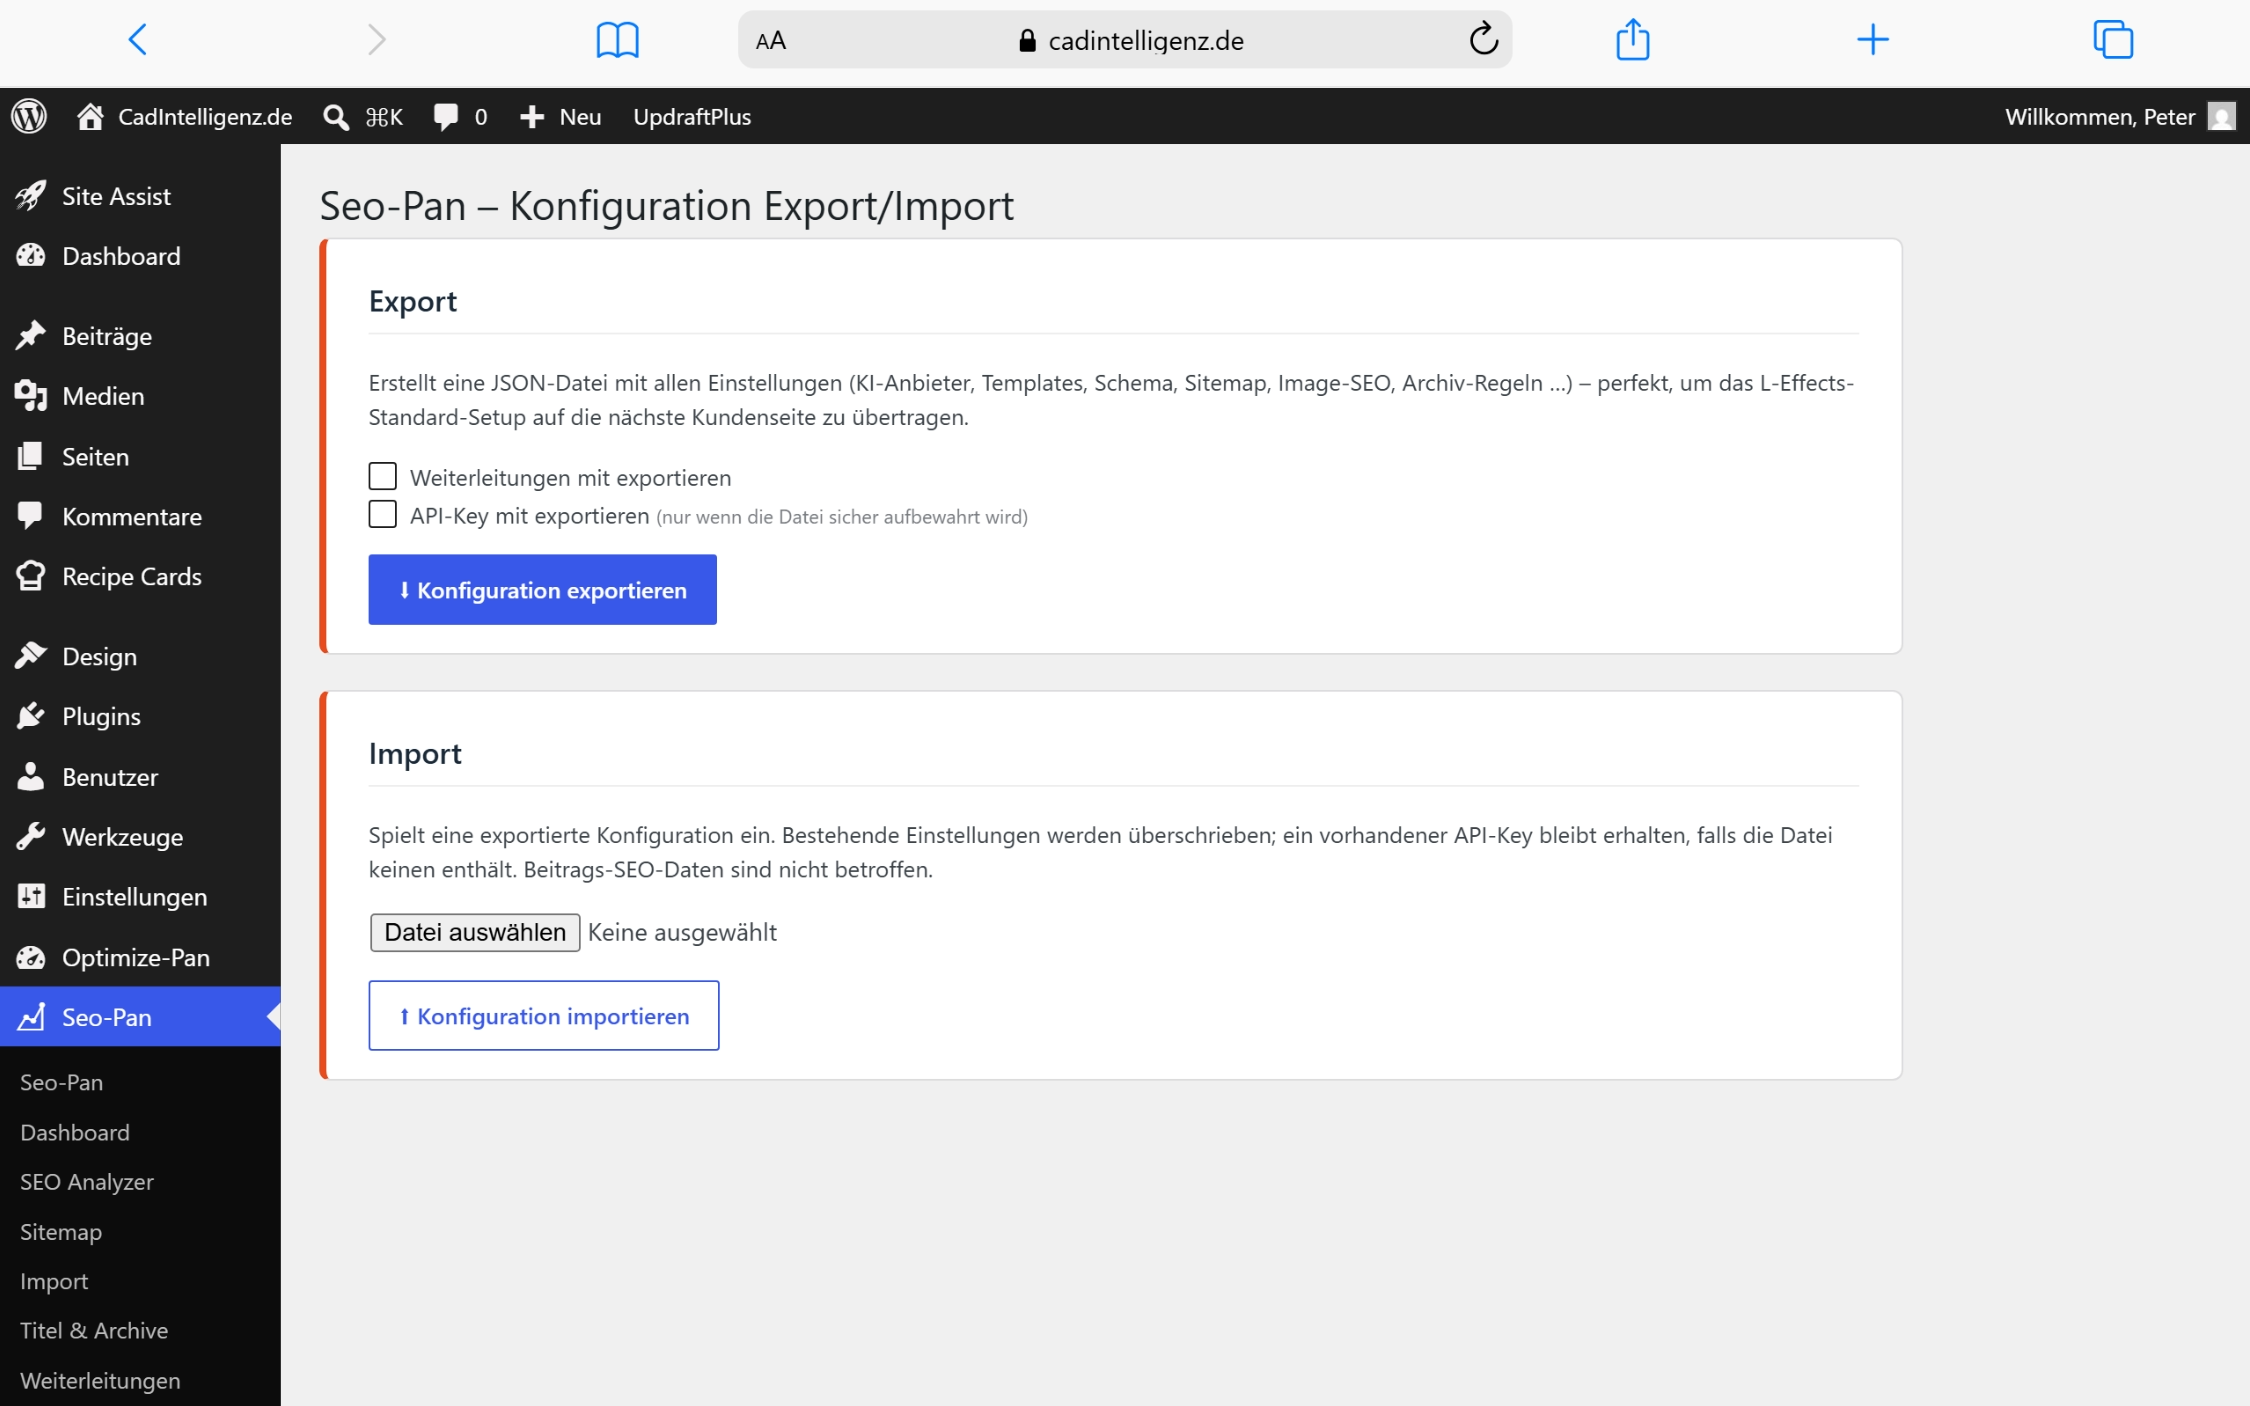Open the Neu plus menu

tap(560, 117)
